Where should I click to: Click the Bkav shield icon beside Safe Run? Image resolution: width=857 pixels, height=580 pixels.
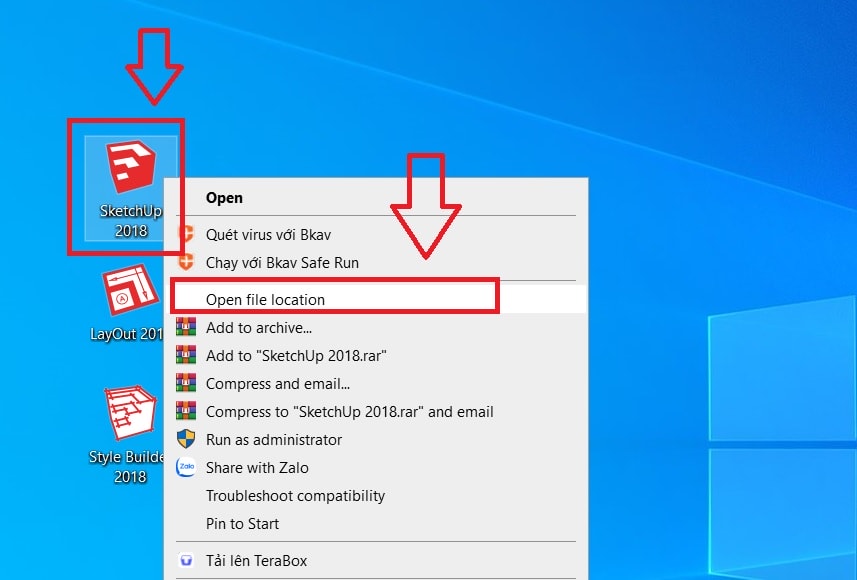pos(186,261)
